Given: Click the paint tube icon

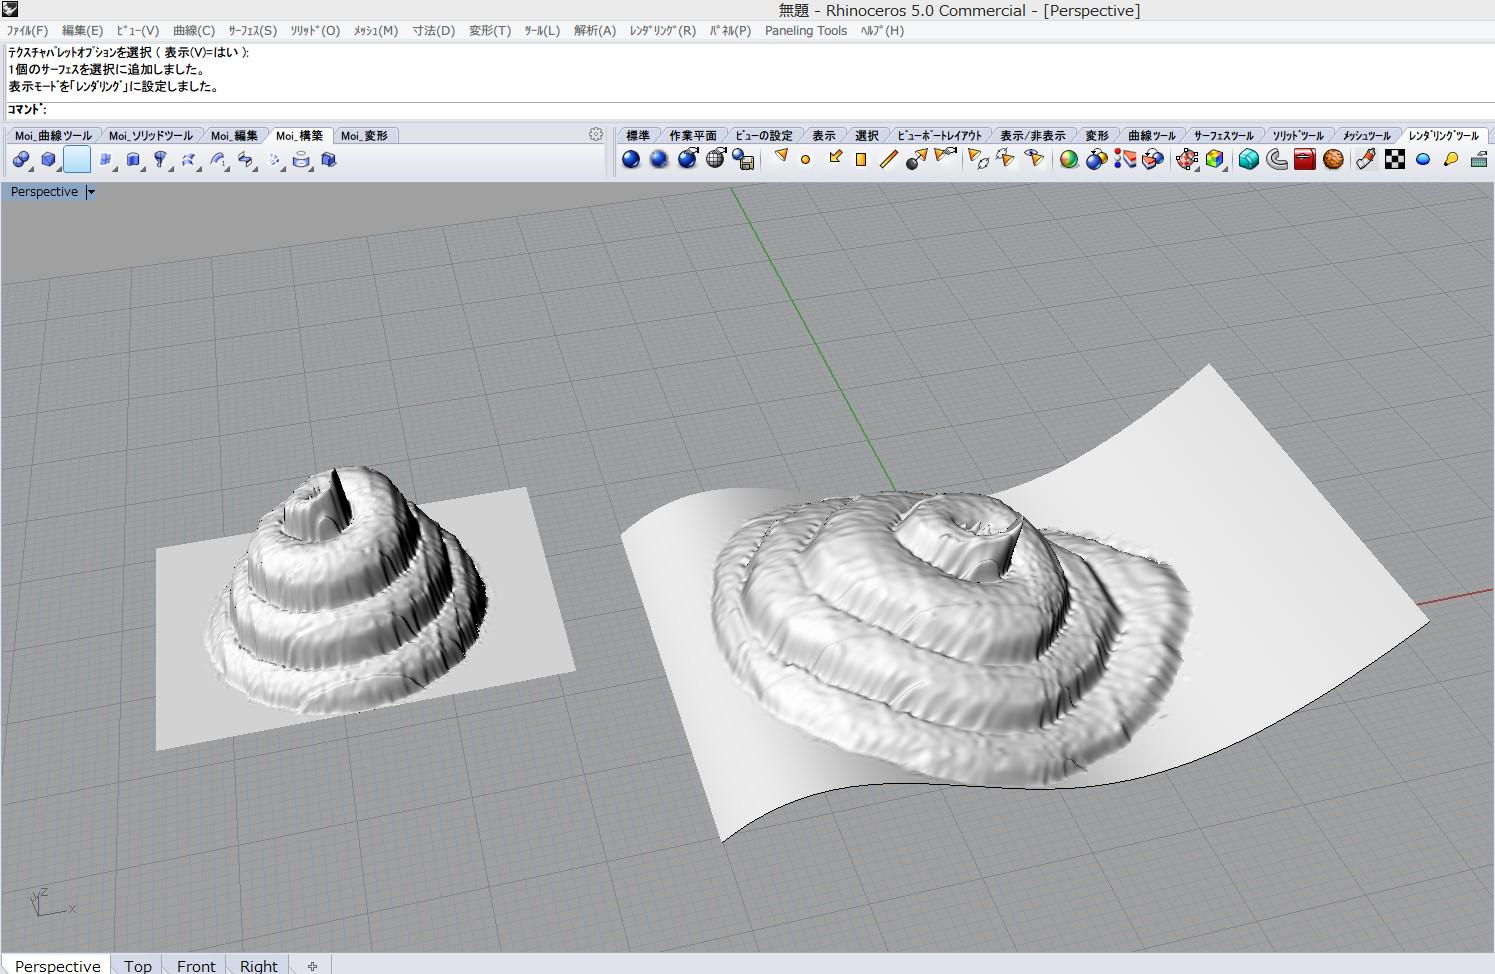Looking at the screenshot, I should (1366, 159).
